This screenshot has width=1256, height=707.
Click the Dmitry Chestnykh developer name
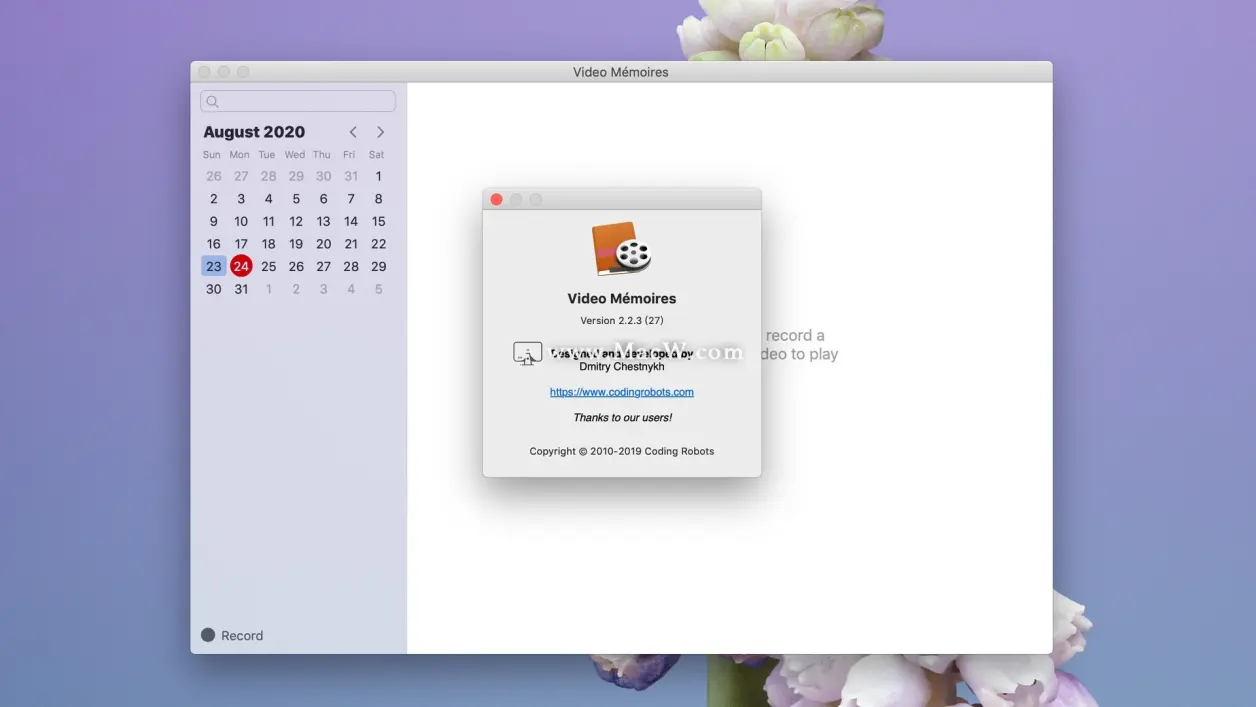tap(621, 366)
